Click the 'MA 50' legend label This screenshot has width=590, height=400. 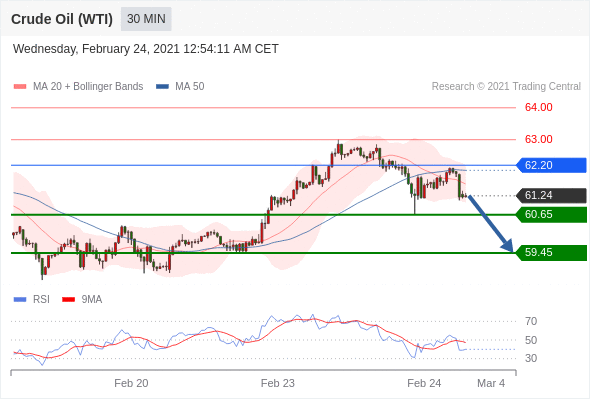(x=190, y=87)
